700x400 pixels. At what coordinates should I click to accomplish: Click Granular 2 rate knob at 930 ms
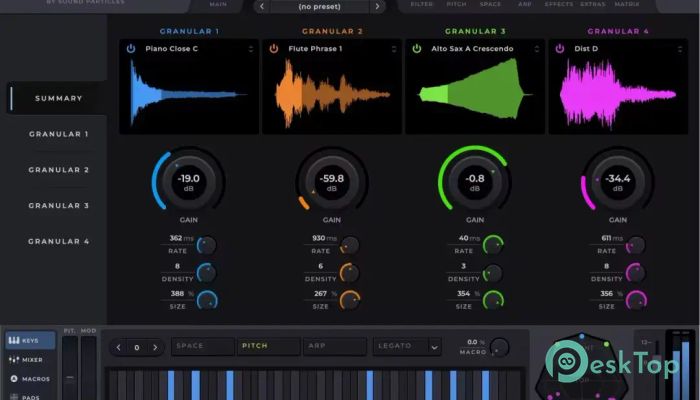350,245
